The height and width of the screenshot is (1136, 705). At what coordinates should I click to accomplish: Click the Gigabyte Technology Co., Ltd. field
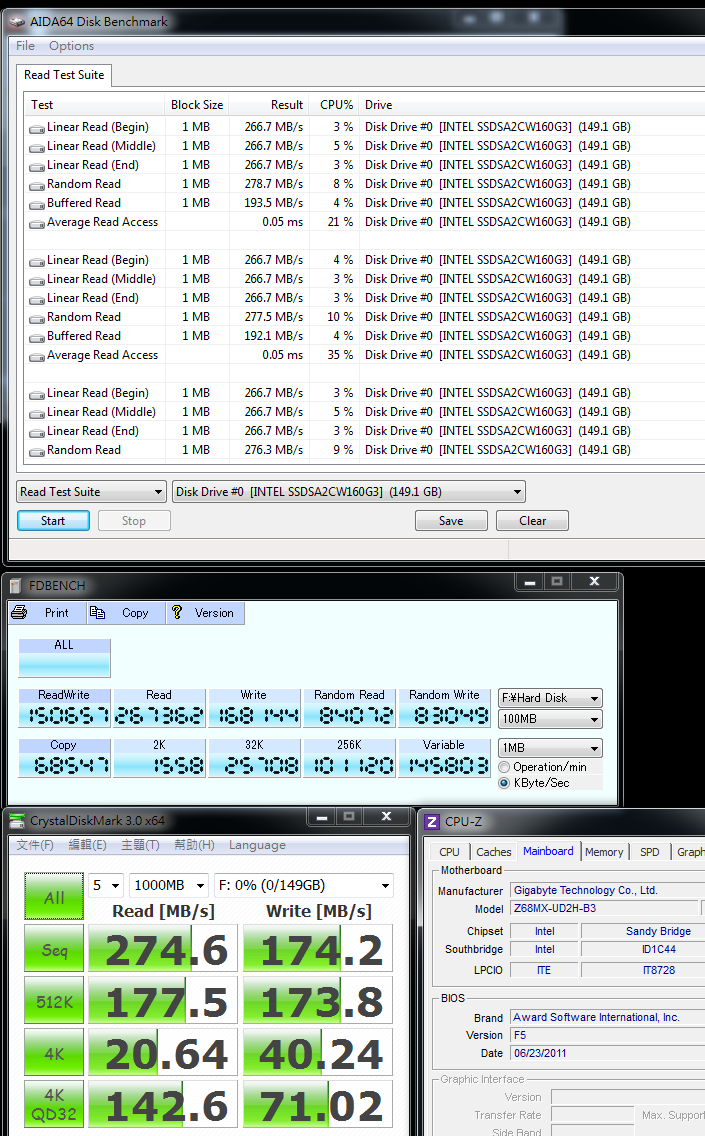(607, 890)
